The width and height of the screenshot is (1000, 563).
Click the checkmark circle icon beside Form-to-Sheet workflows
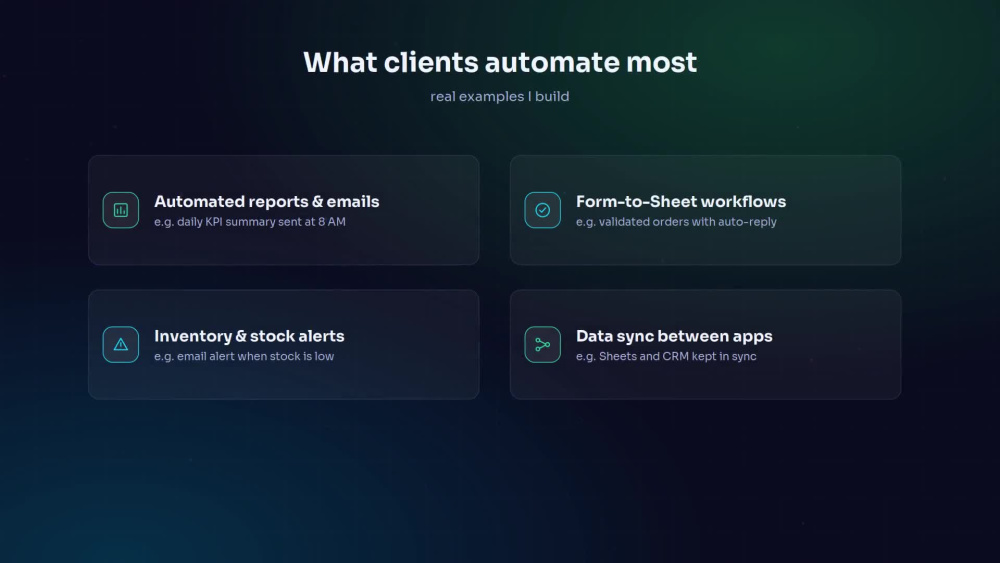tap(543, 210)
